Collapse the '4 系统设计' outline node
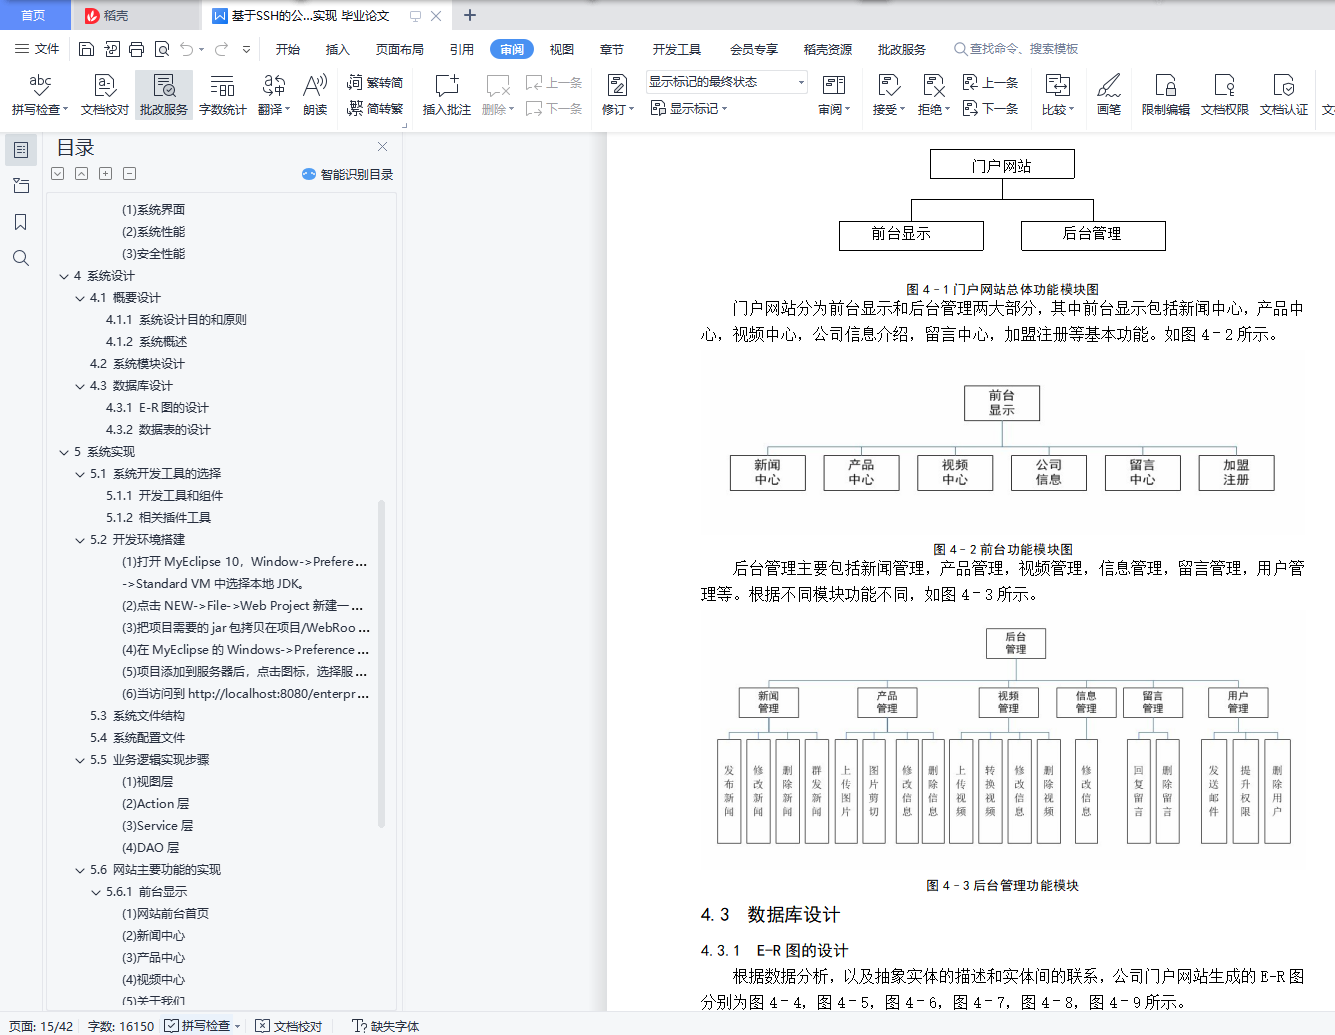The width and height of the screenshot is (1335, 1035). click(64, 276)
